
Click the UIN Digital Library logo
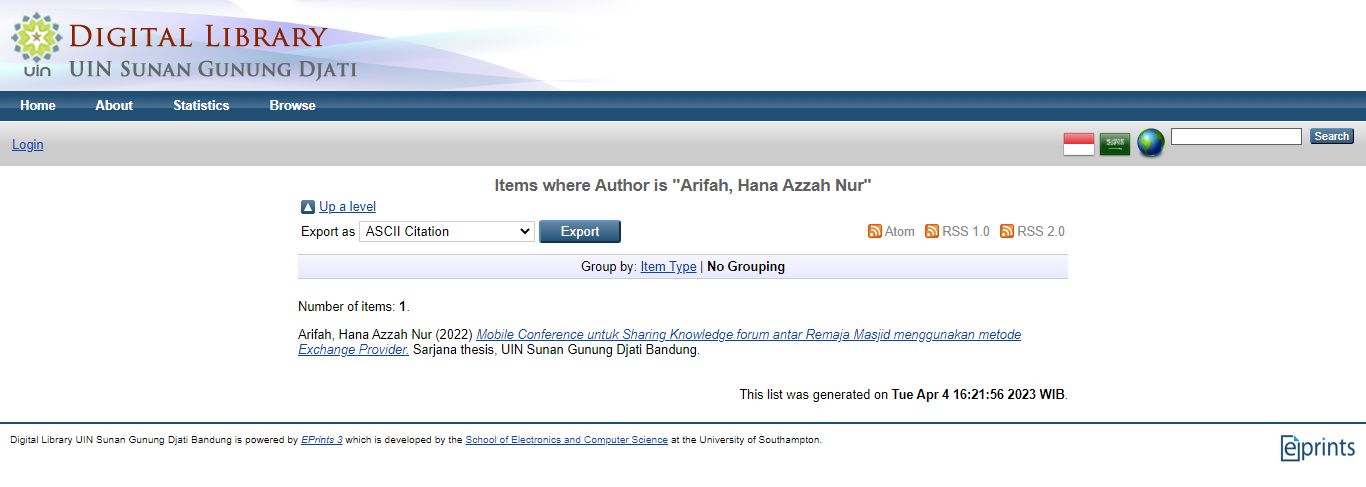coord(184,47)
